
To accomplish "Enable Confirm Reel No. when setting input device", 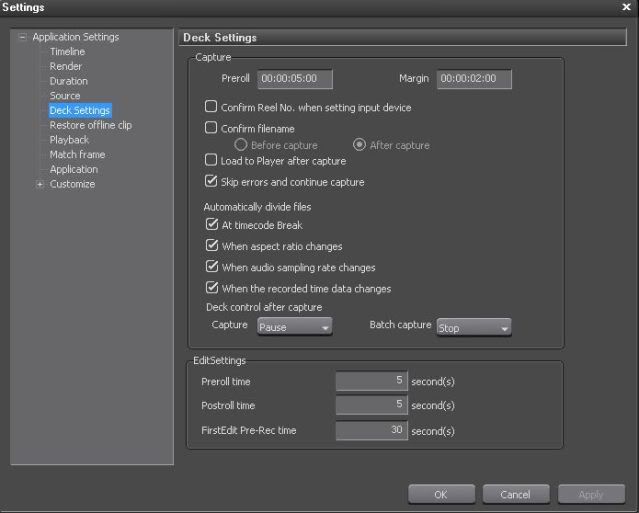I will click(x=211, y=107).
